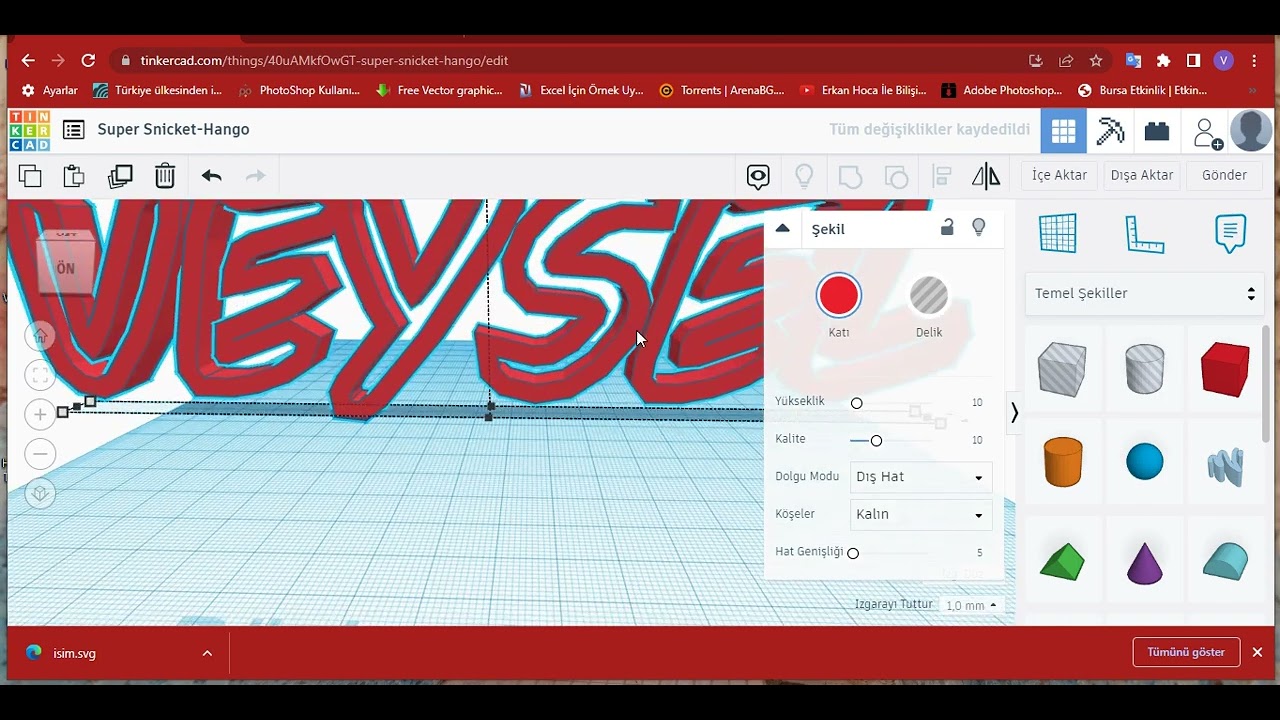Click the Gönder button
The image size is (1280, 720).
point(1224,175)
